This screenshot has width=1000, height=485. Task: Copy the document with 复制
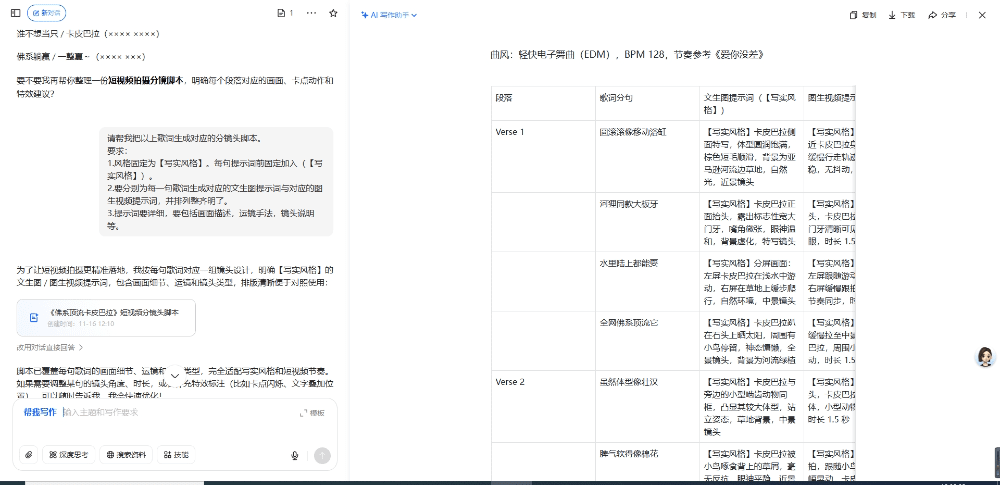(863, 15)
